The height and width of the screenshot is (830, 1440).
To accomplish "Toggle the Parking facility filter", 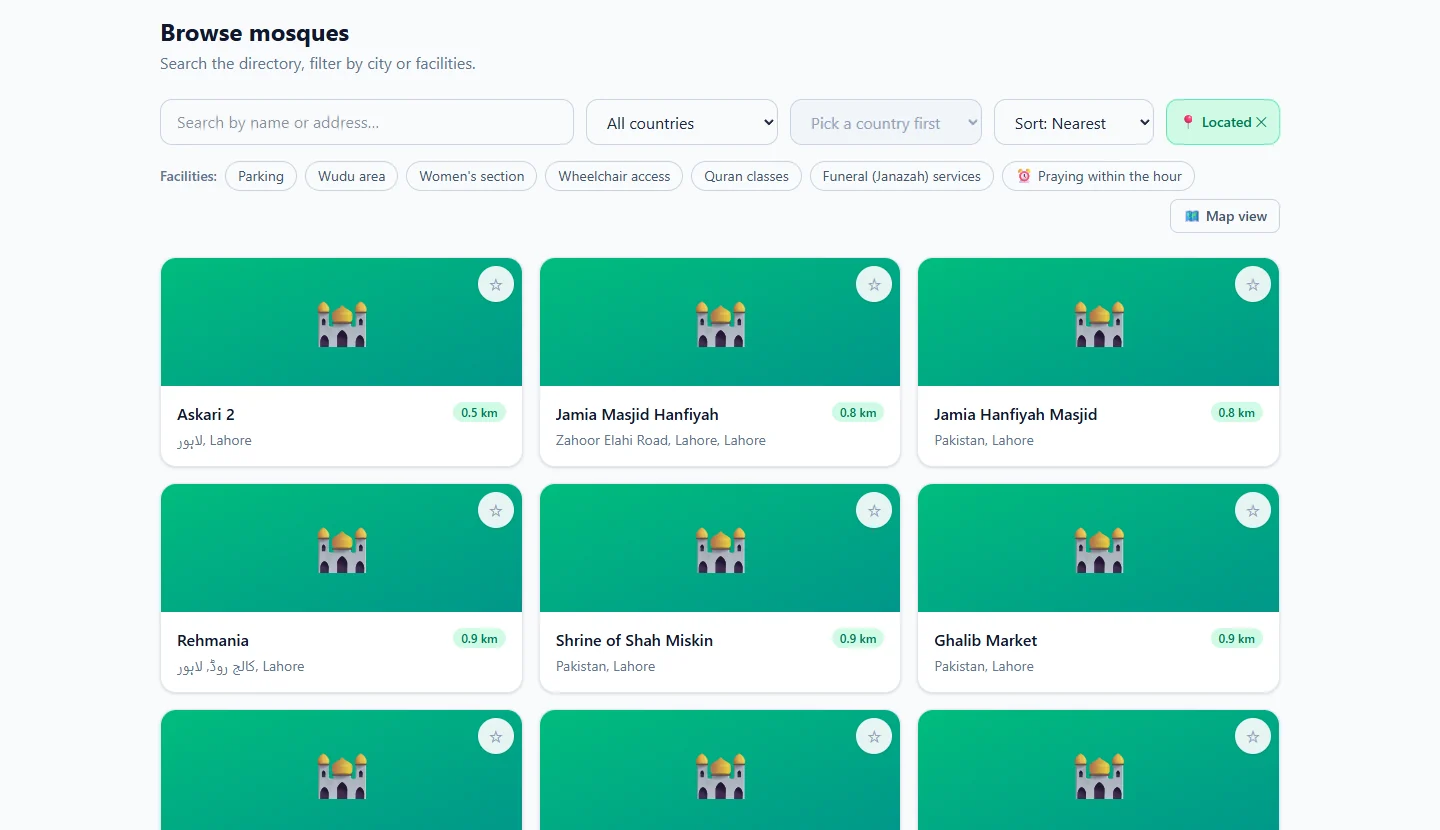I will pyautogui.click(x=261, y=176).
